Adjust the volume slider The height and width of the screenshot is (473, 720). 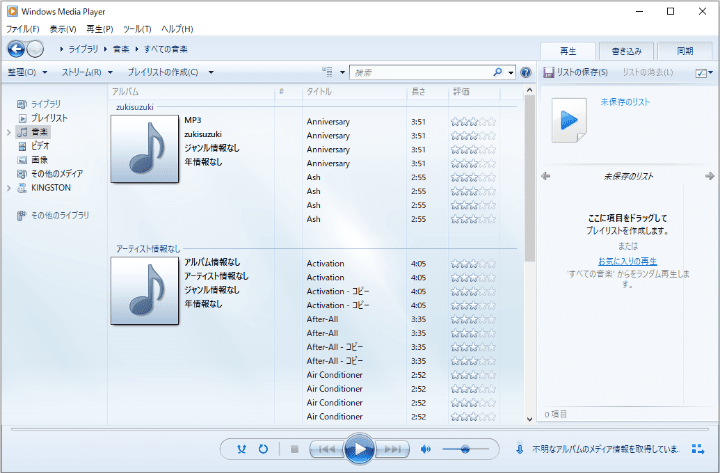pos(465,449)
